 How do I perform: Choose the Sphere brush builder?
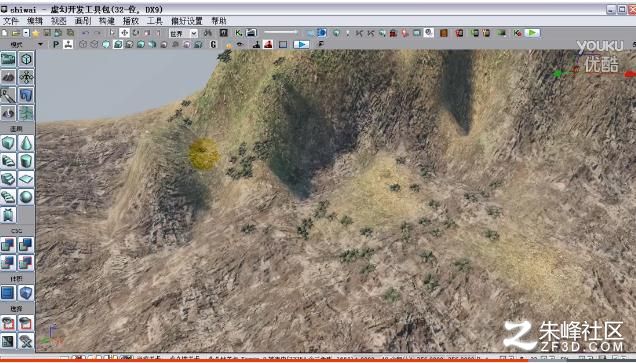click(x=26, y=197)
